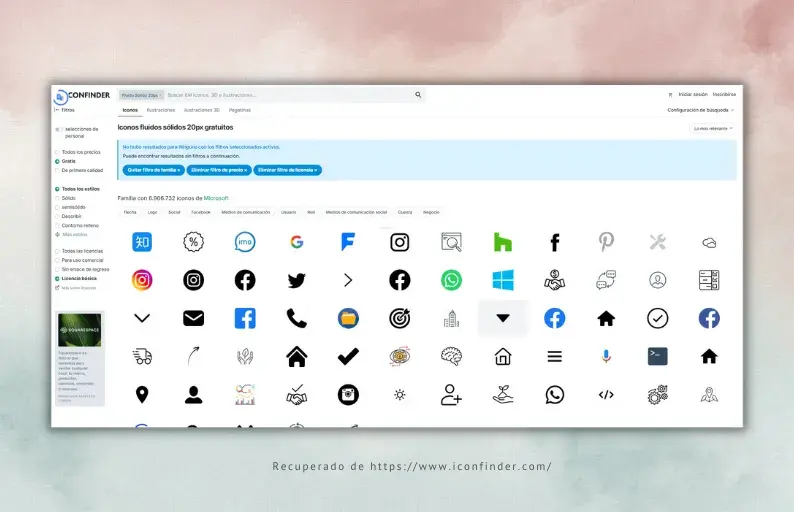Screen dimensions: 794x512
Task: Select the semisólido style option
Action: coord(70,207)
